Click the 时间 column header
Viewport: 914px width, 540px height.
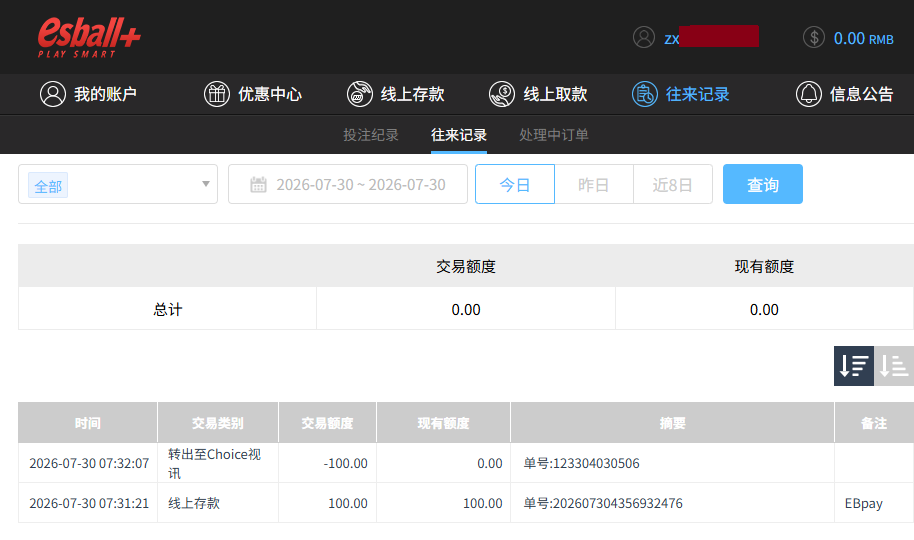pyautogui.click(x=87, y=423)
